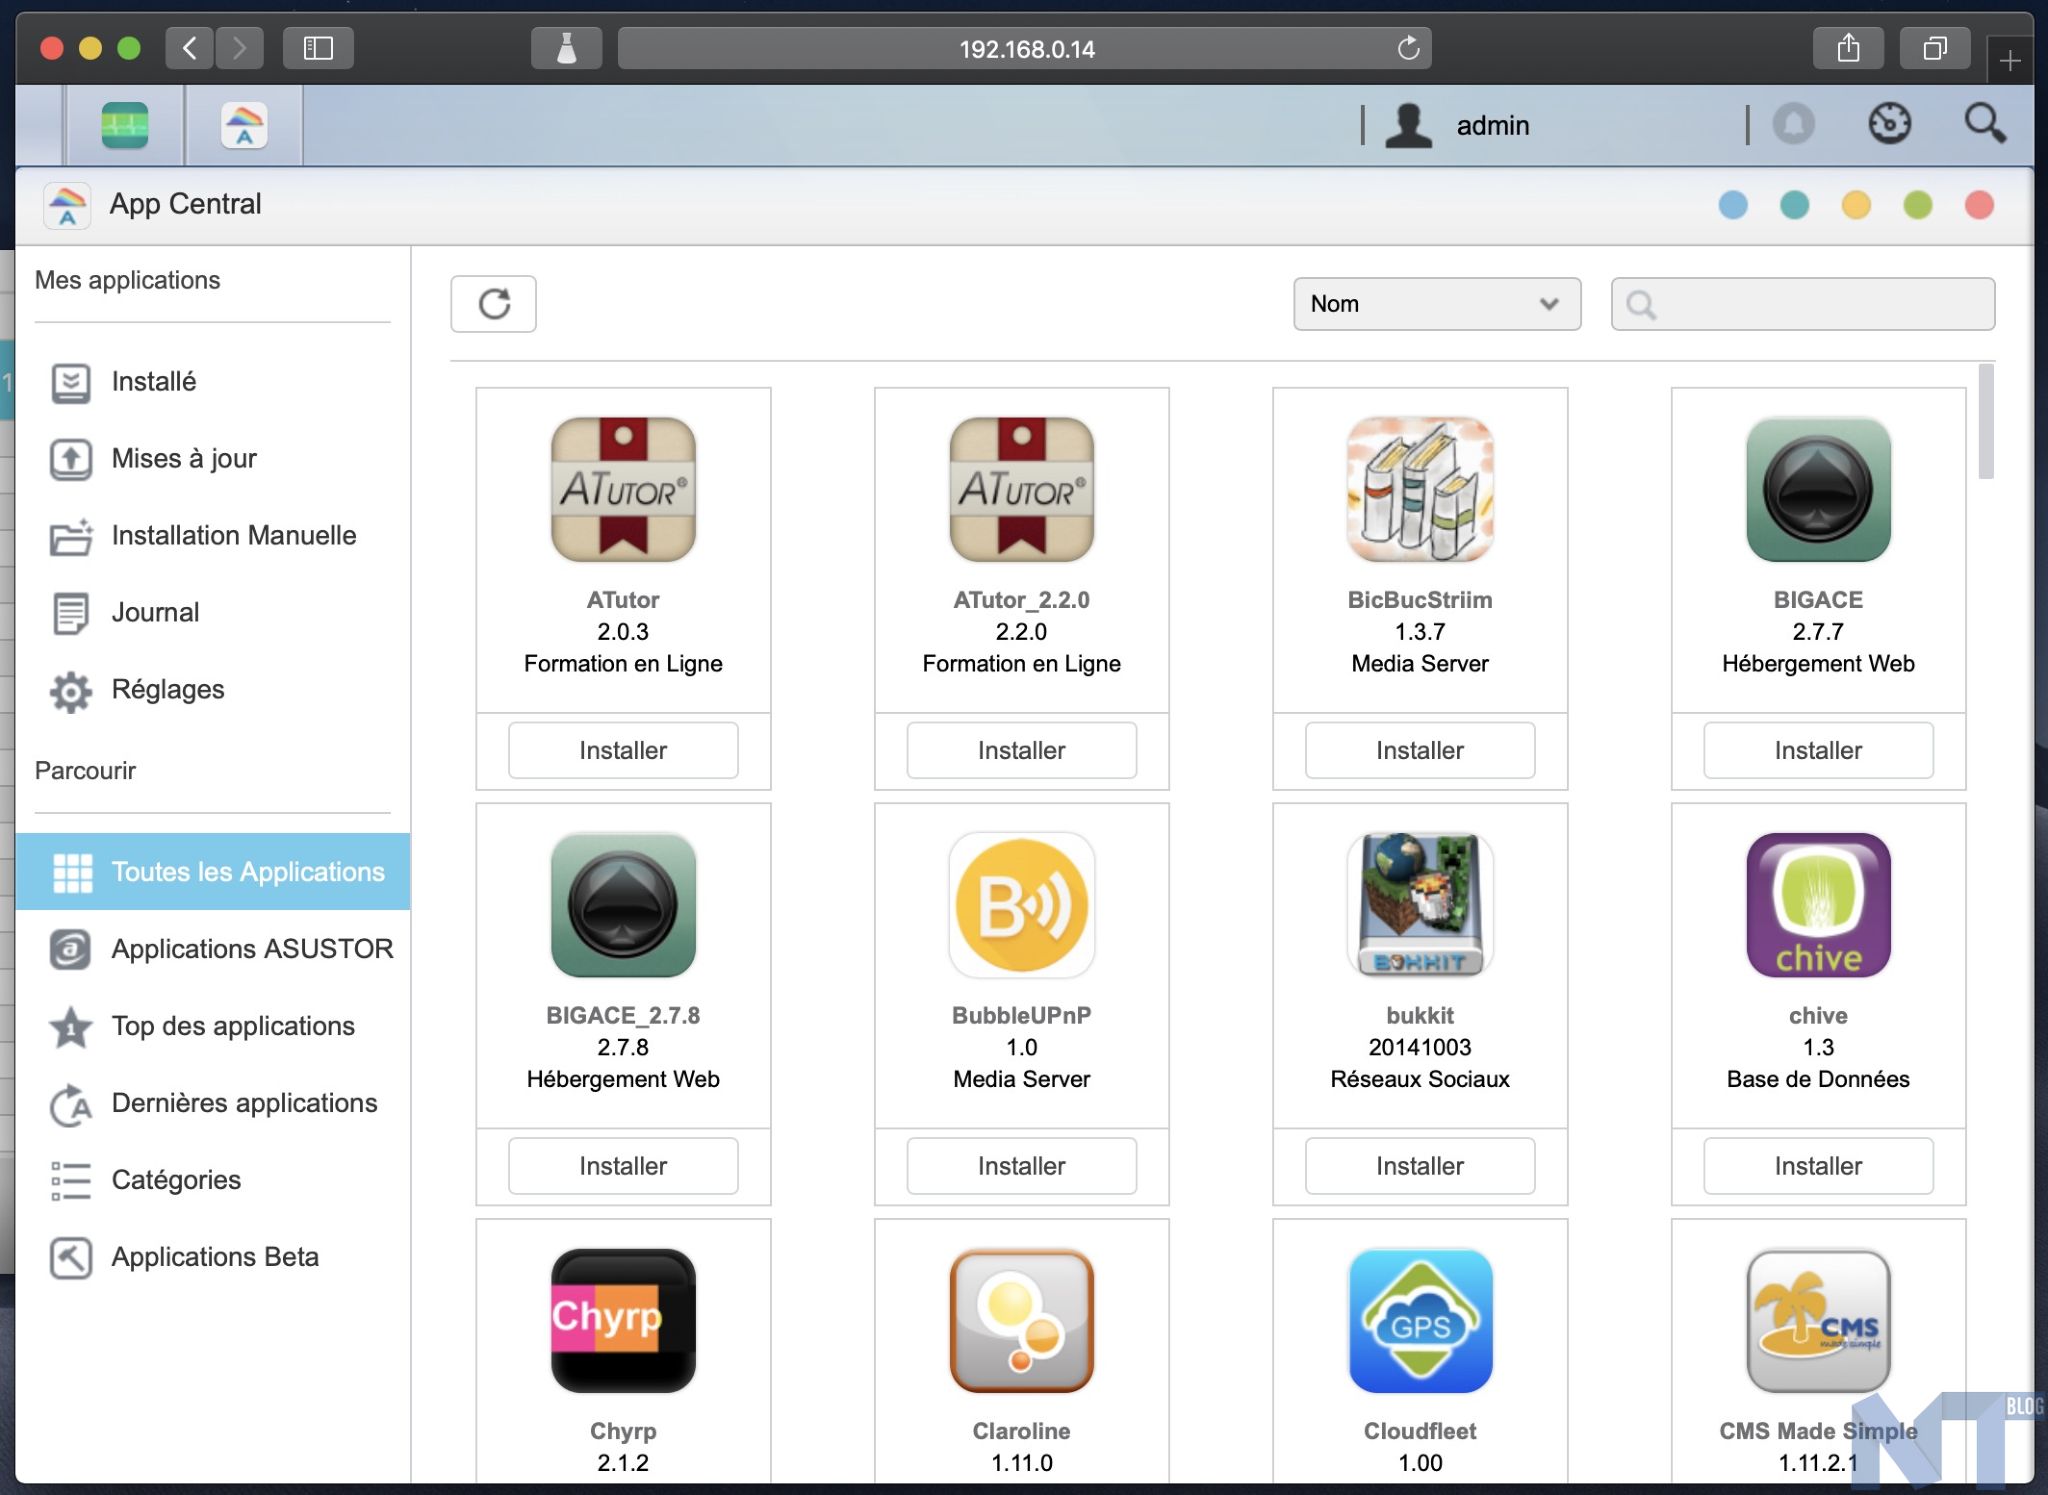2048x1495 pixels.
Task: Click the app list vertical scrollbar
Action: tap(1985, 422)
